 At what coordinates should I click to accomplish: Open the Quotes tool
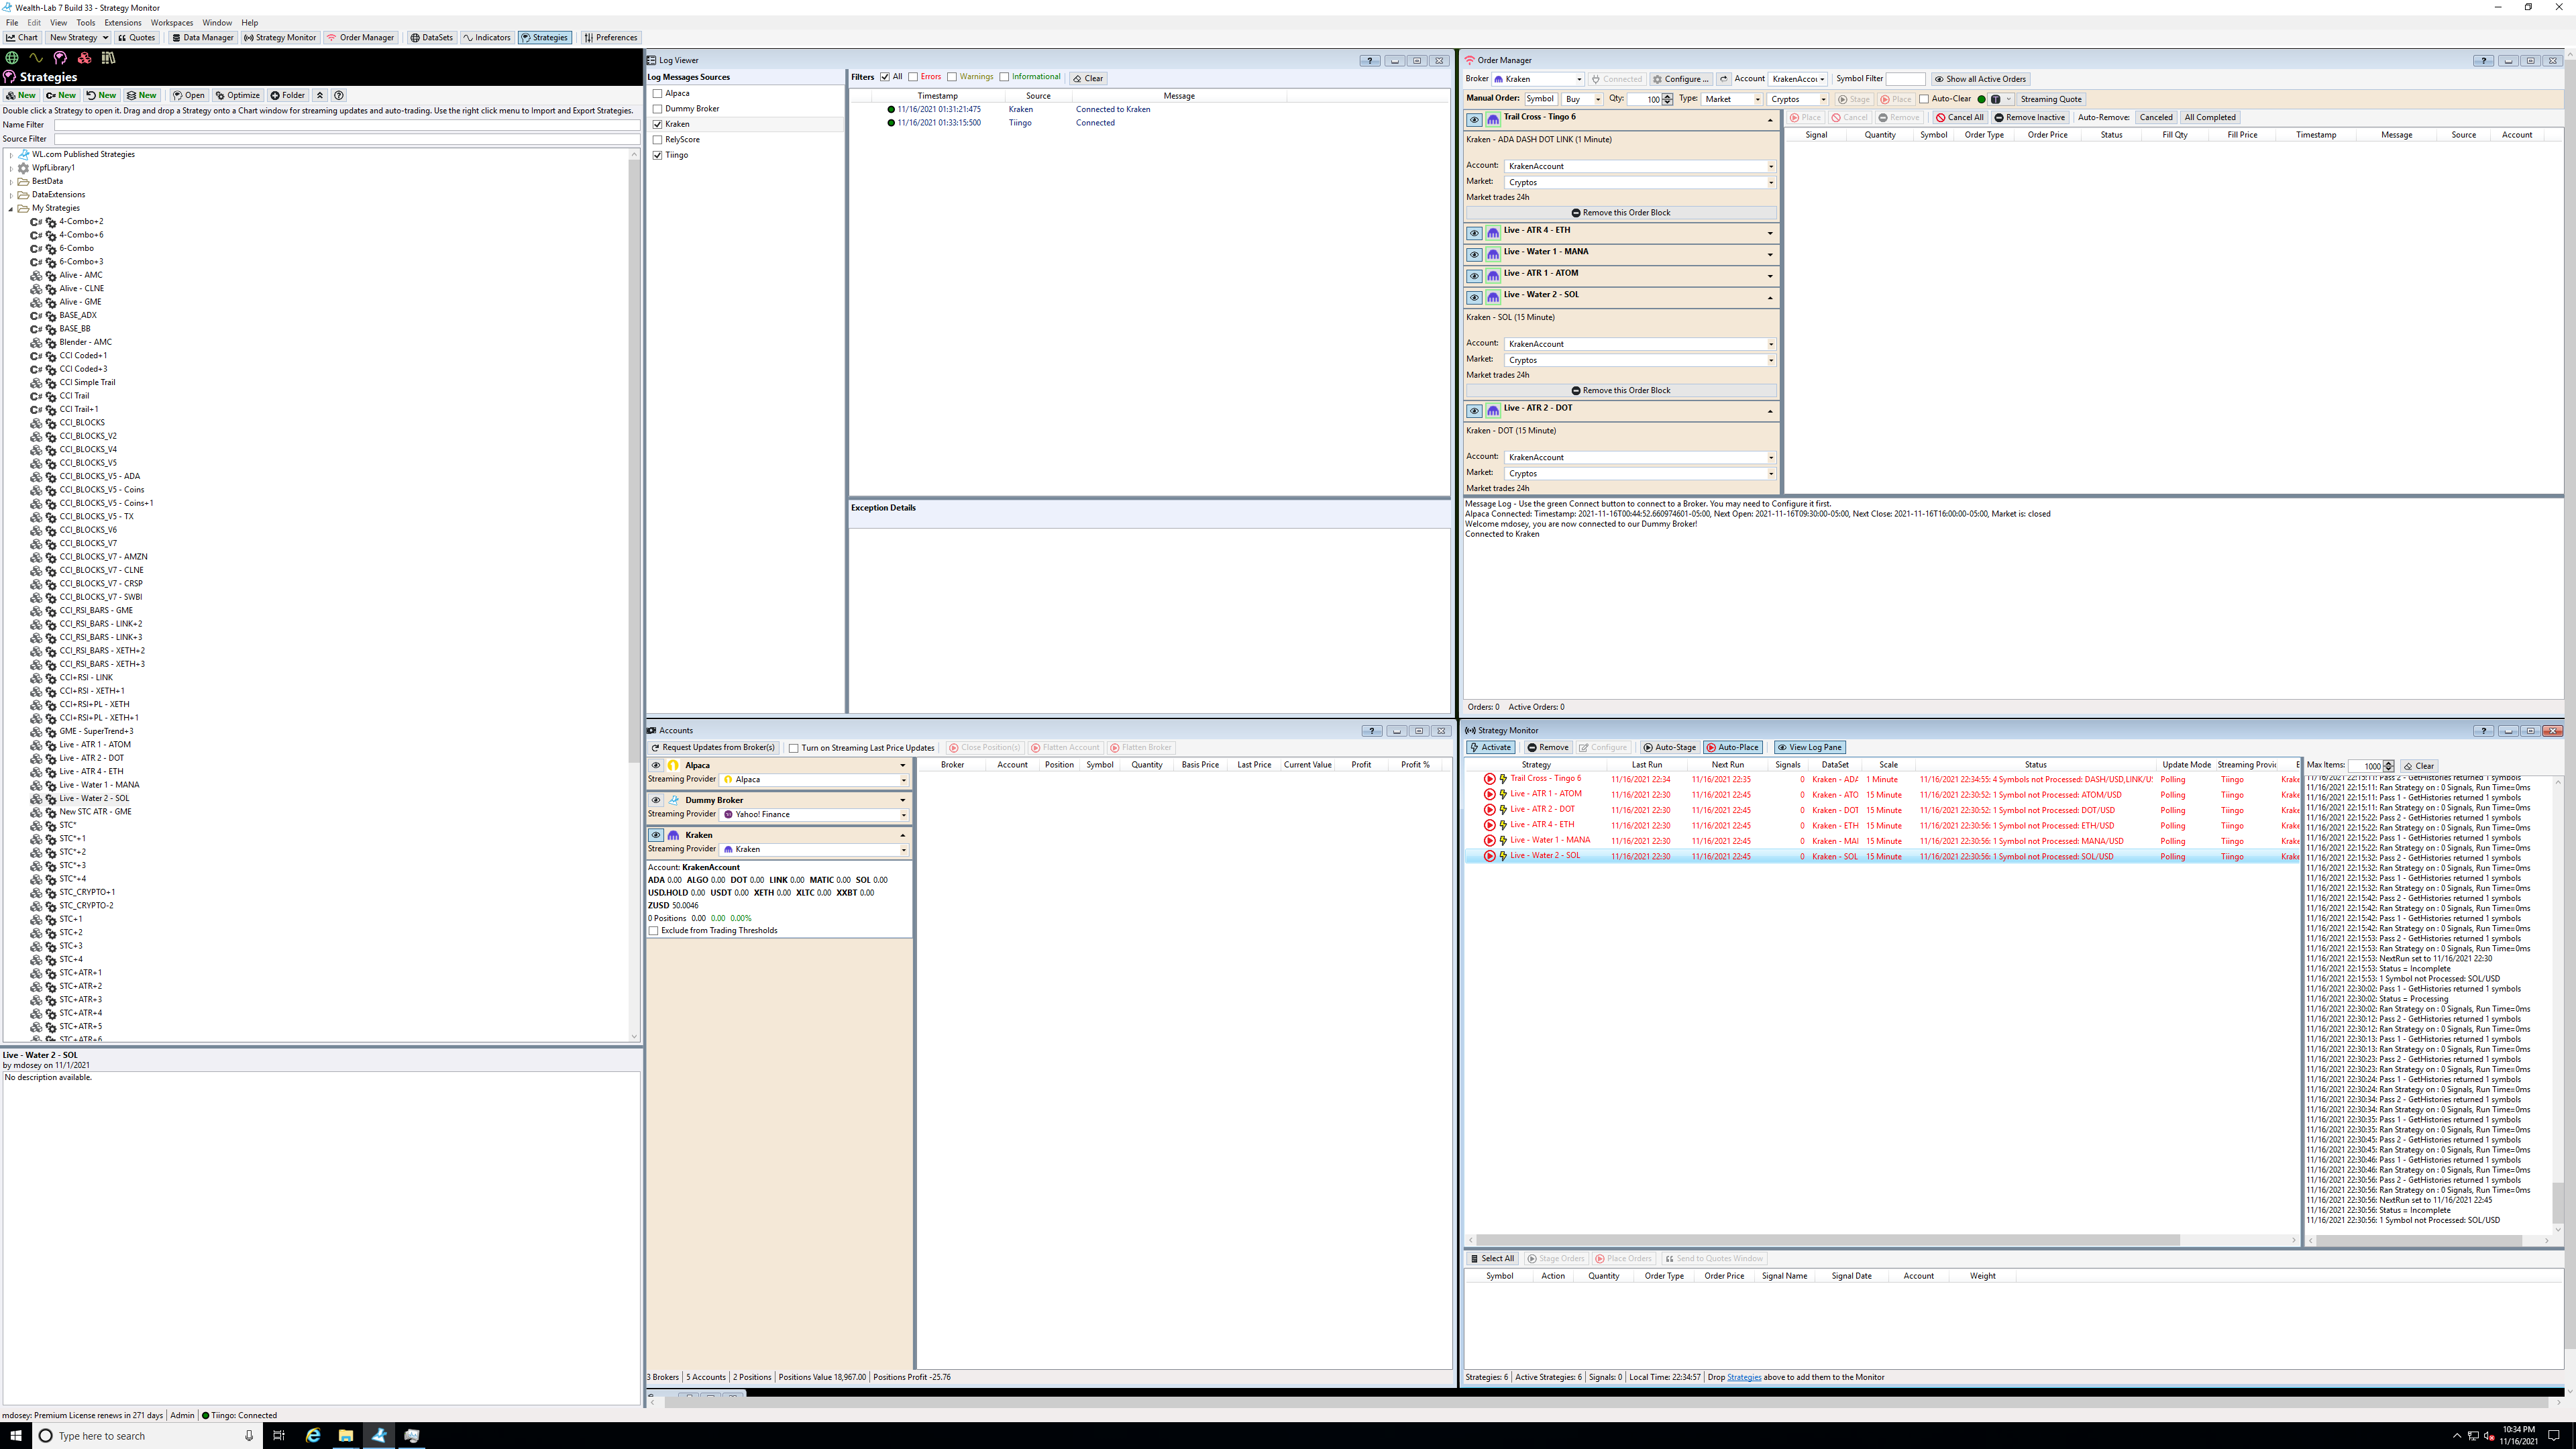point(138,37)
